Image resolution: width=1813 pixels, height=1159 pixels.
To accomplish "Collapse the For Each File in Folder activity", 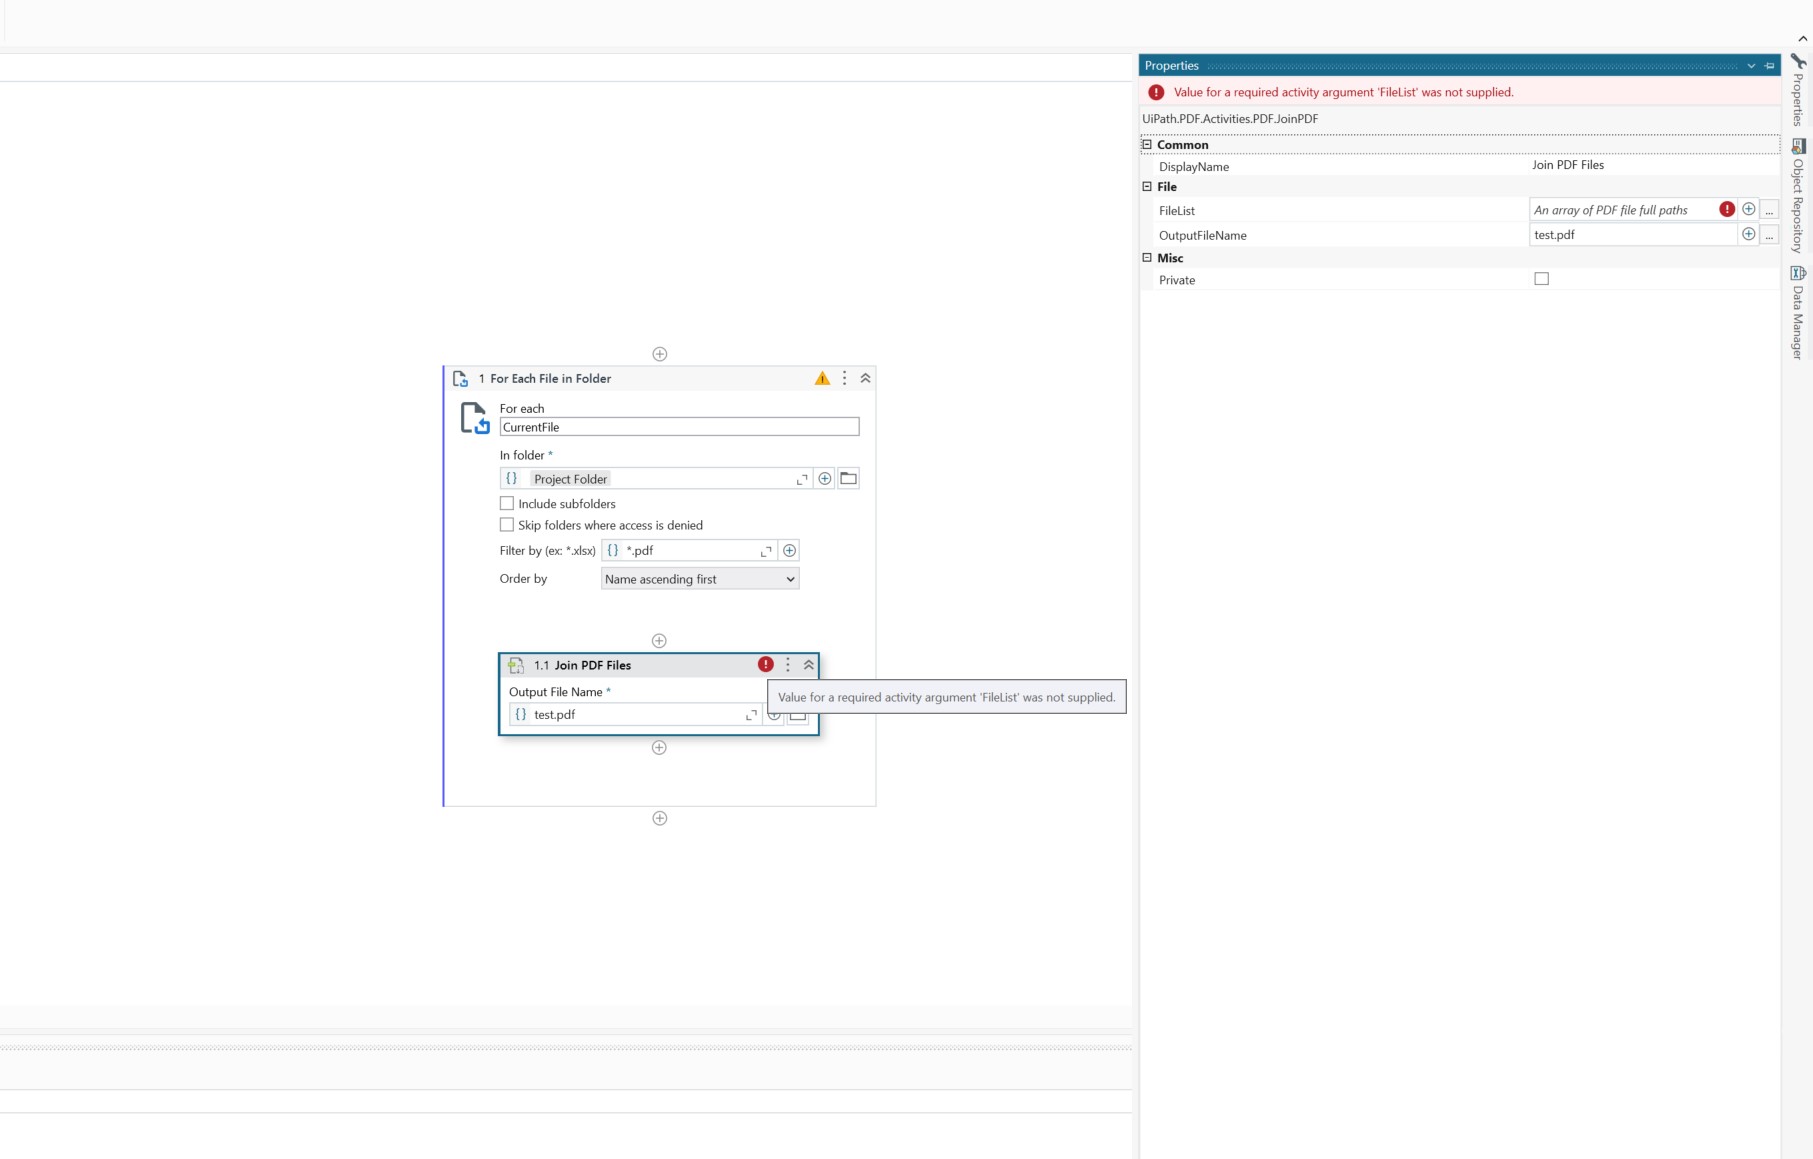I will tap(865, 378).
